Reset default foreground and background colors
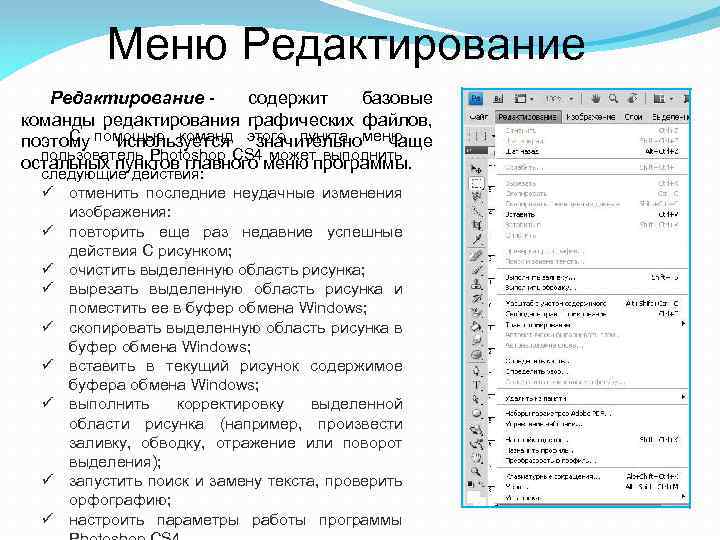 pyautogui.click(x=470, y=483)
